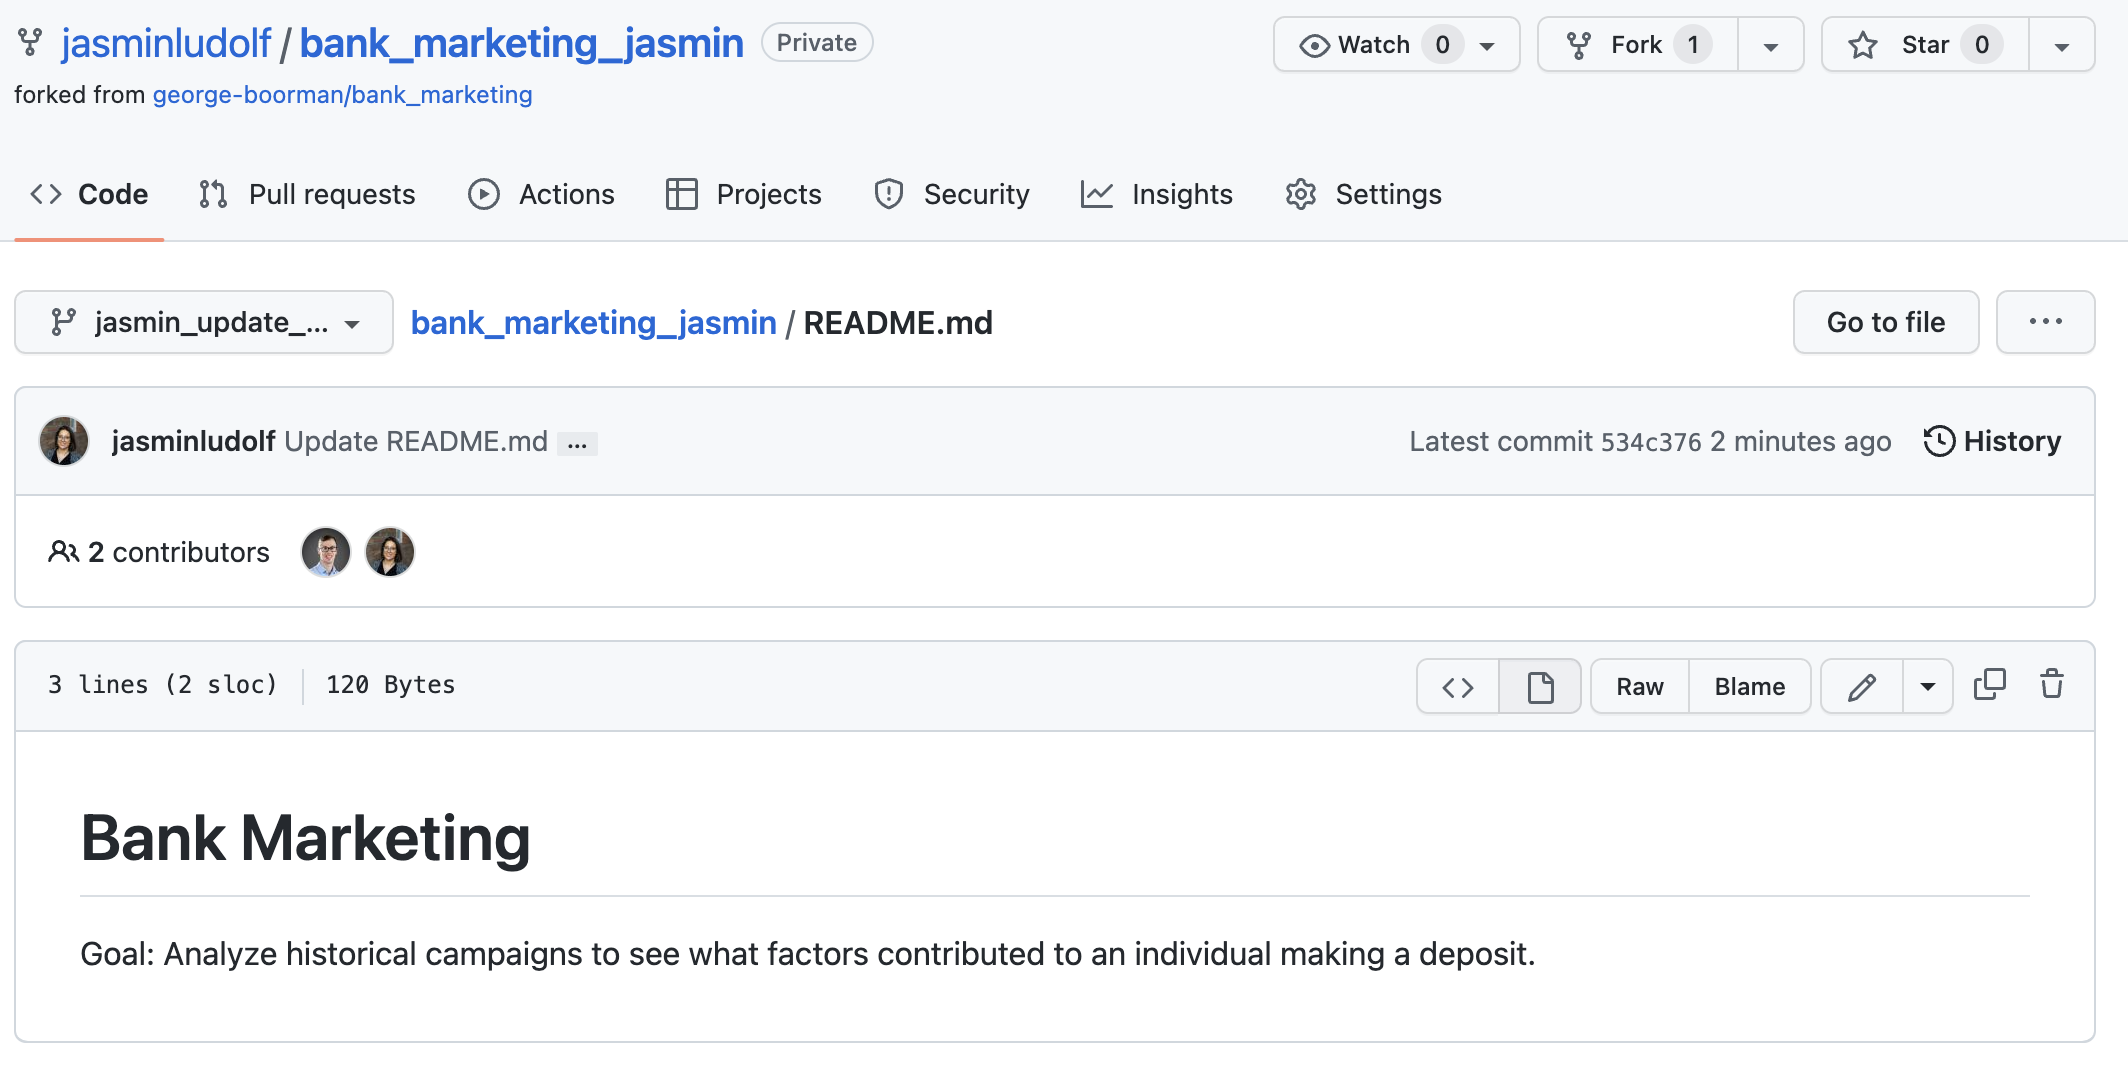
Task: Open the bank_marketing_jasmin repository title link
Action: 521,43
